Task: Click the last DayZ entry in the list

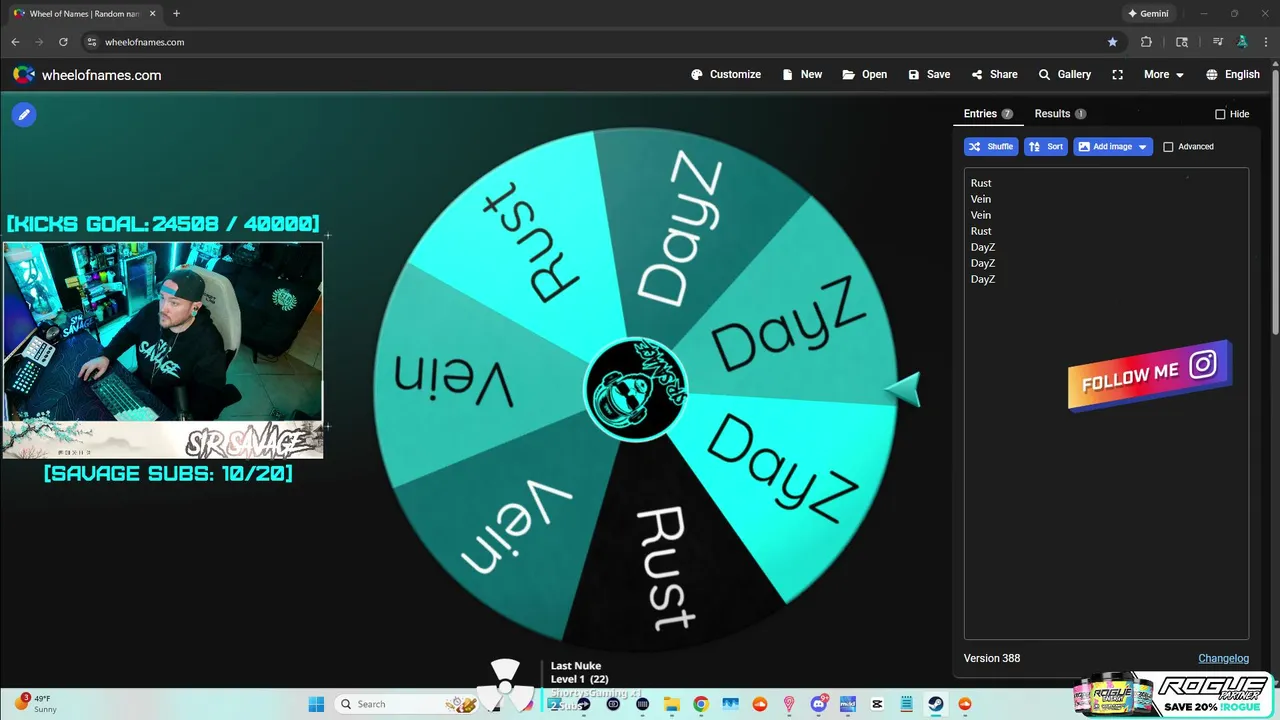Action: 983,279
